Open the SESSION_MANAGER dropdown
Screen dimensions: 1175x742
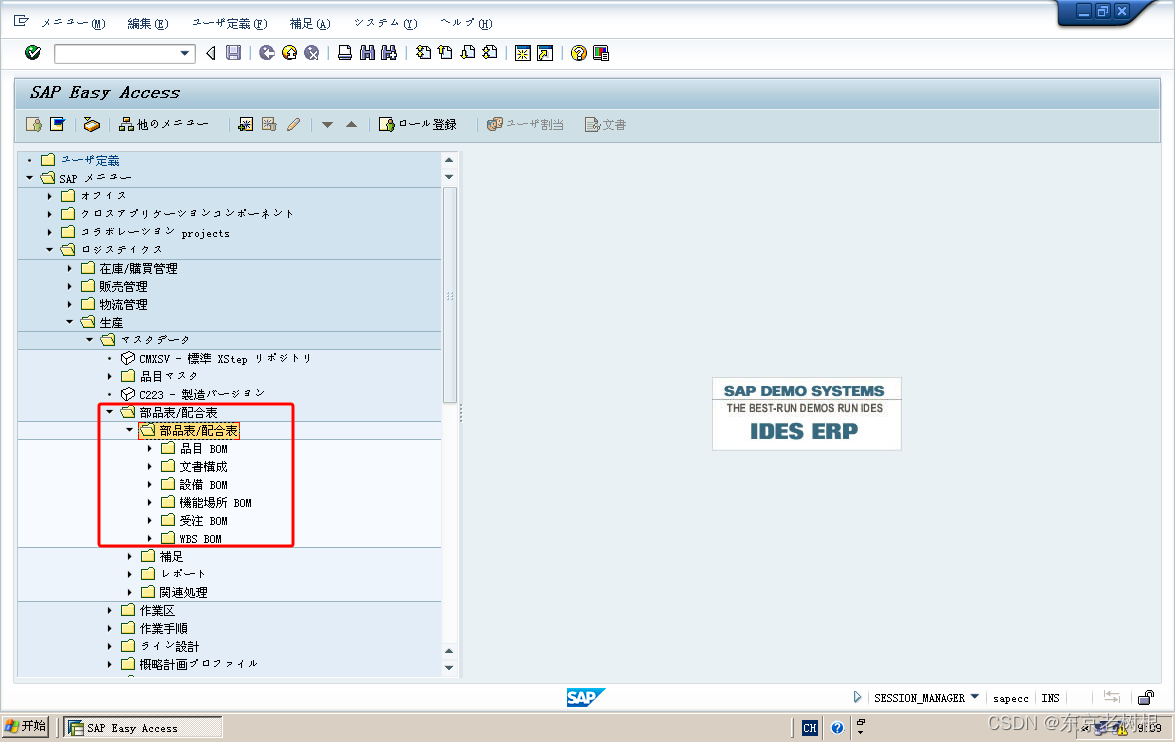tap(974, 698)
